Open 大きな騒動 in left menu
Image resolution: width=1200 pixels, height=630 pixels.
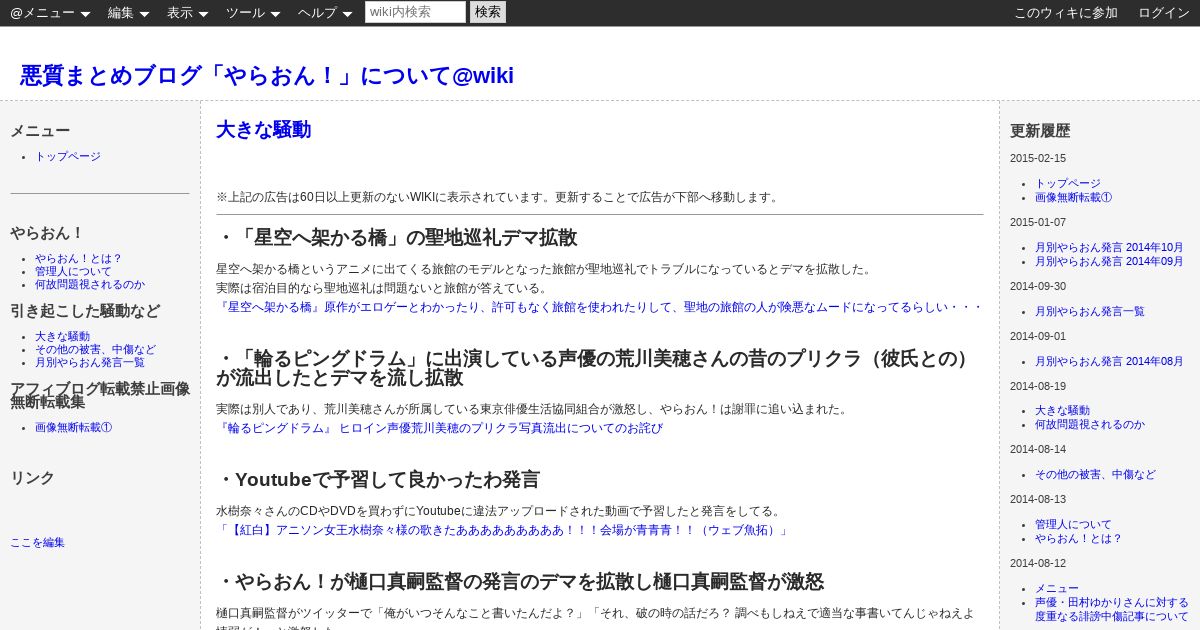tap(62, 337)
